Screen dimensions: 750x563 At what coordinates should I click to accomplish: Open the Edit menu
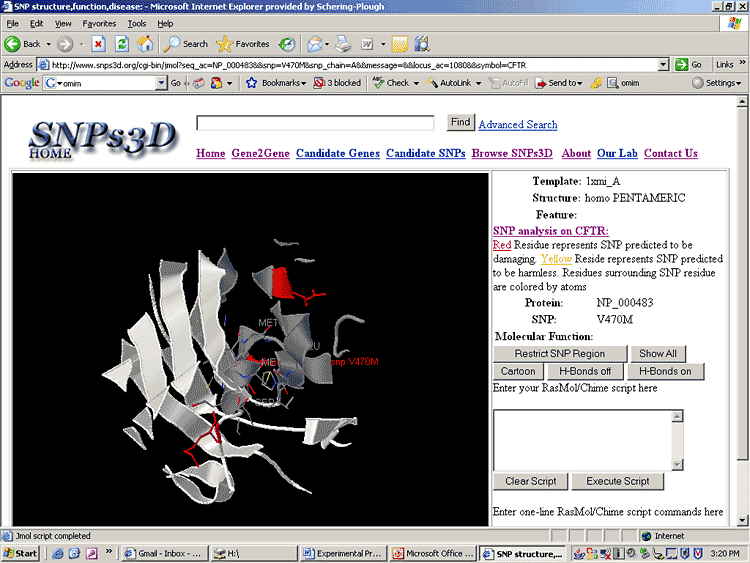pos(36,23)
